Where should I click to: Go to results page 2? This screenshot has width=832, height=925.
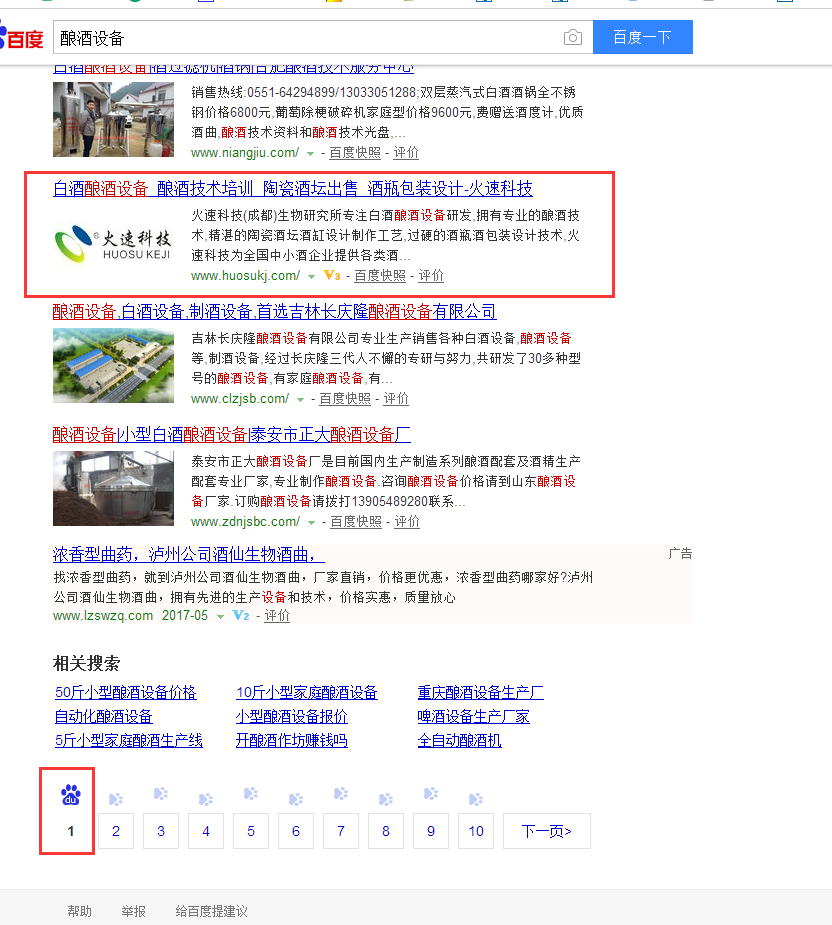tap(116, 831)
